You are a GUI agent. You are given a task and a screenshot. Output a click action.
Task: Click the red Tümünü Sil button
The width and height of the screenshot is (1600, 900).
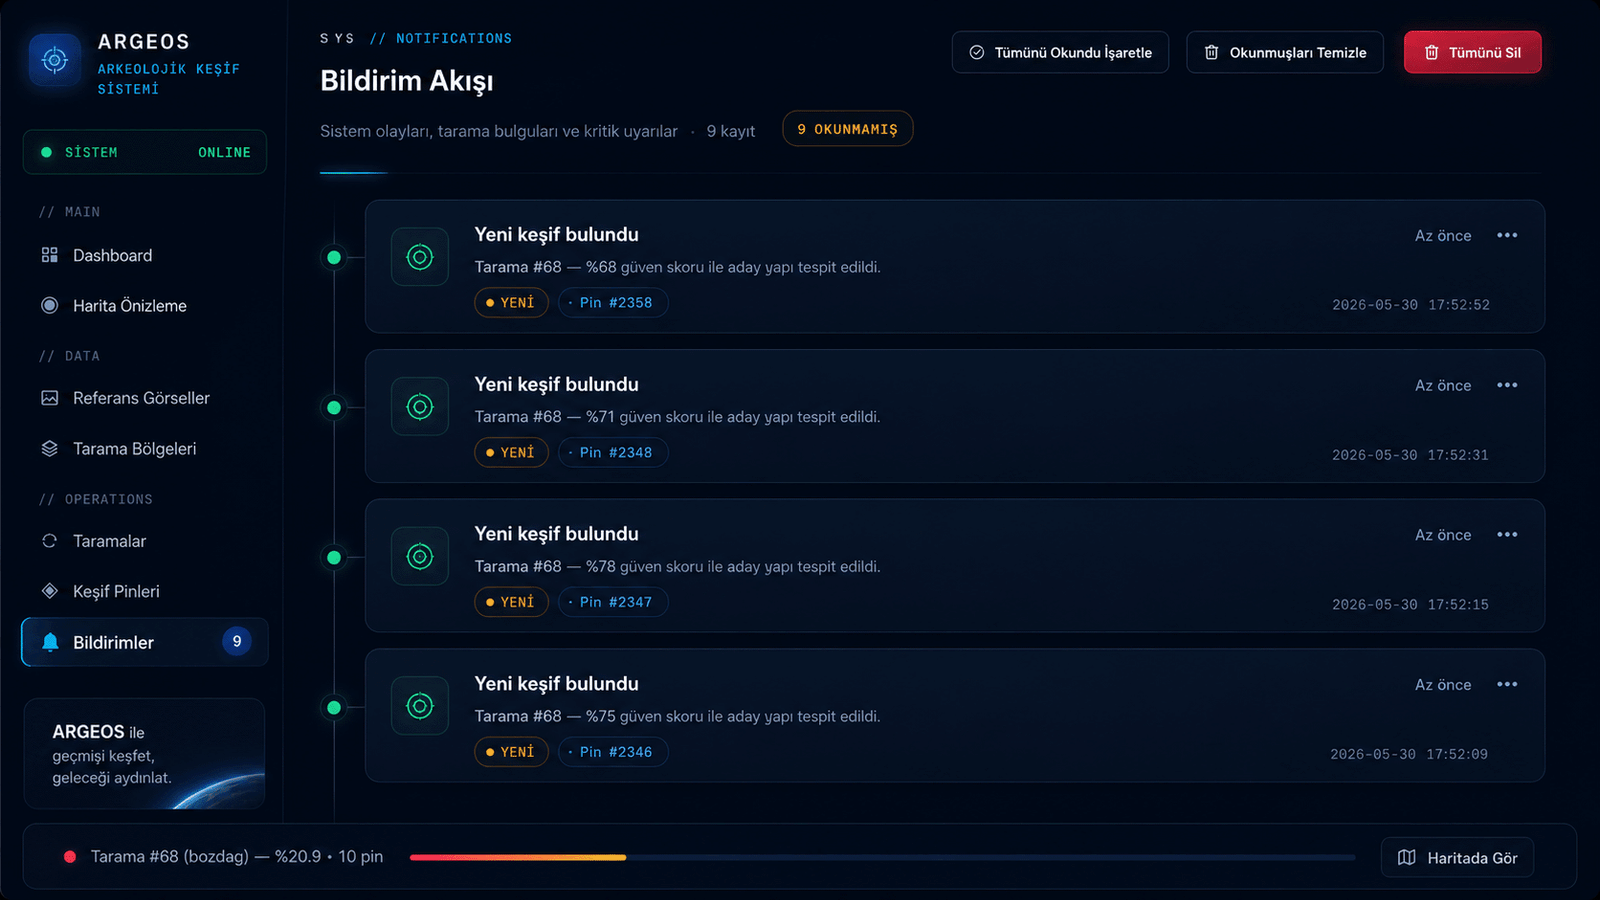tap(1473, 52)
